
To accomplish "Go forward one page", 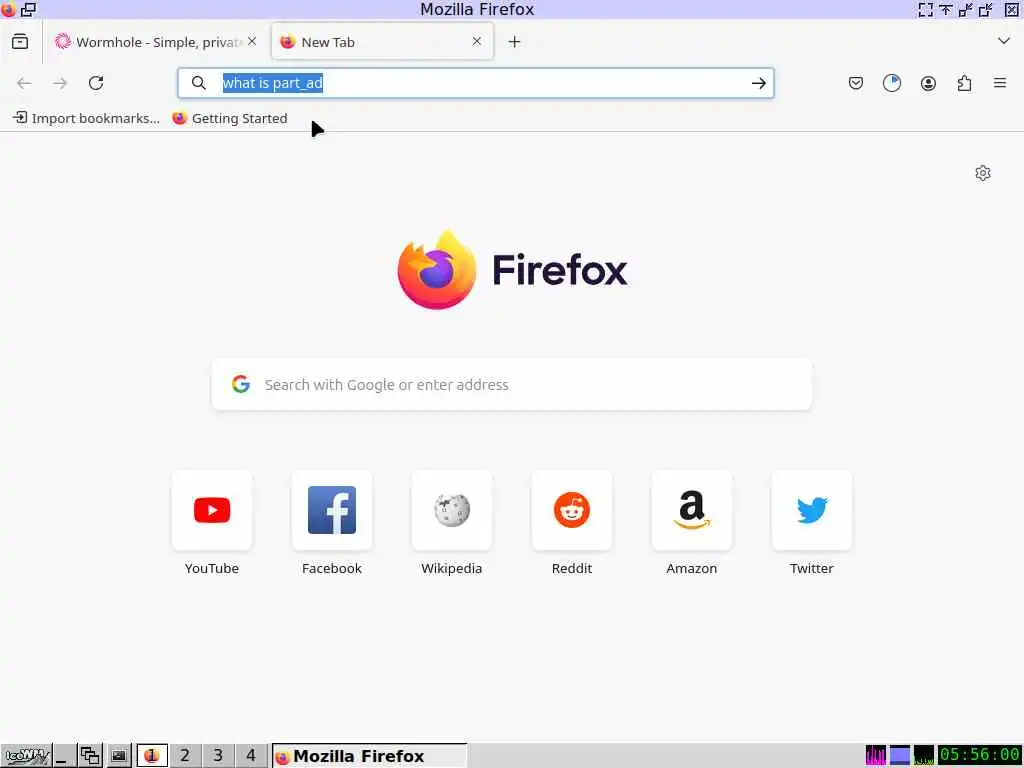I will (60, 83).
